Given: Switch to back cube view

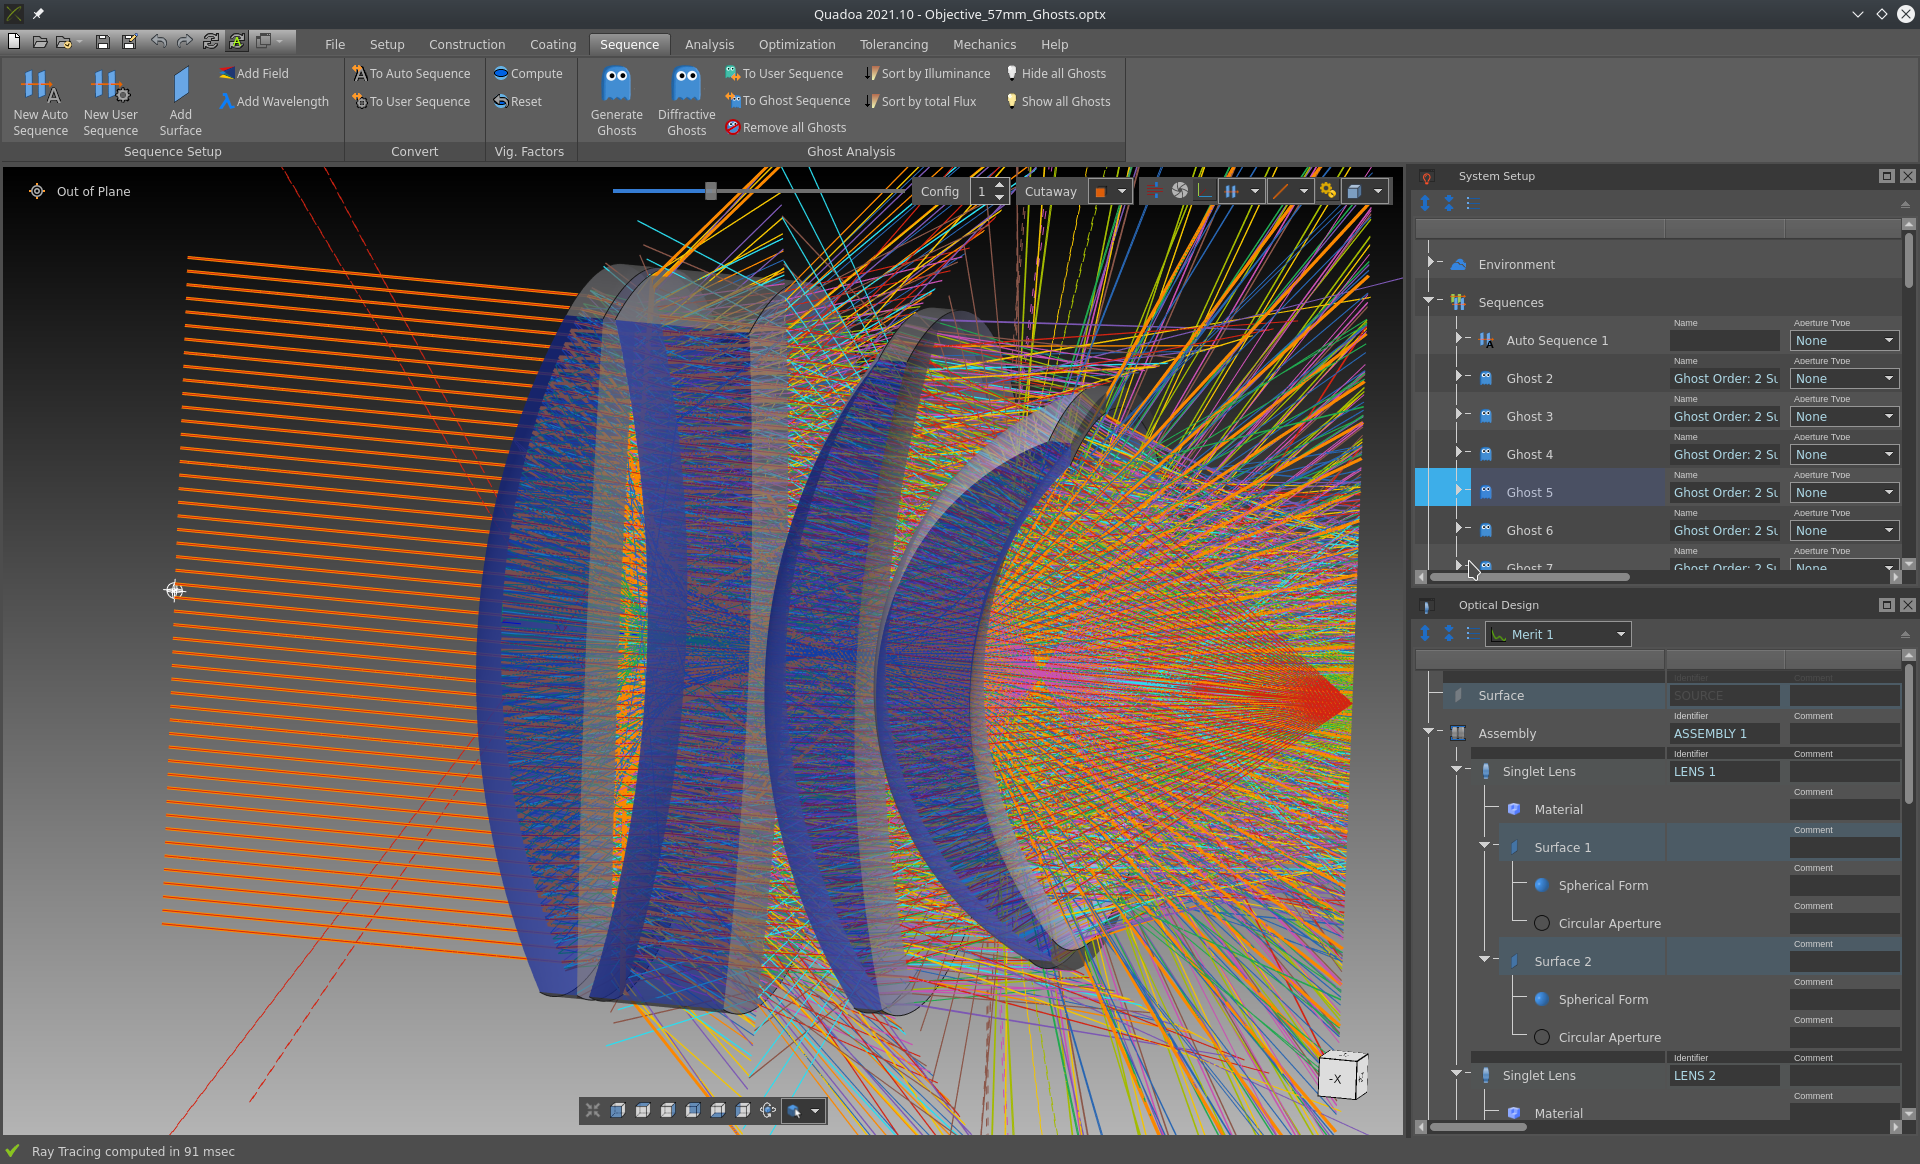Looking at the screenshot, I should (693, 1110).
